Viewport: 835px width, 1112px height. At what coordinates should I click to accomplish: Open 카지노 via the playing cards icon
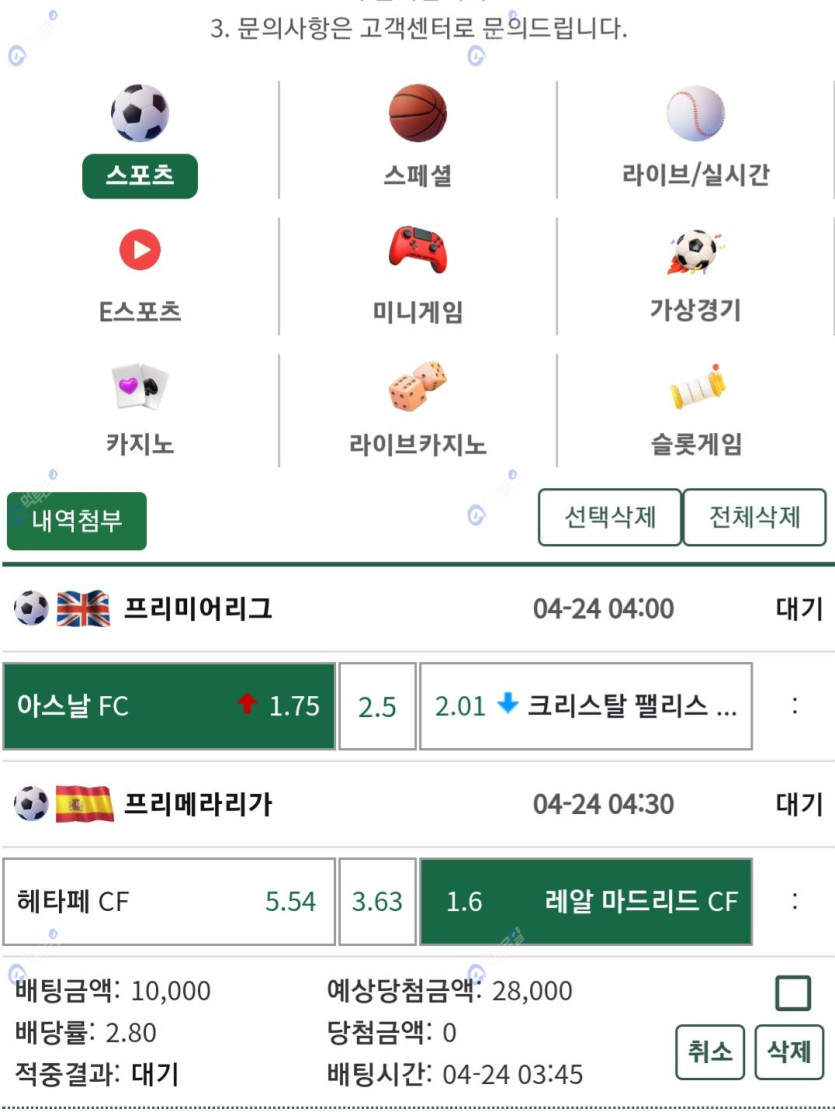click(140, 387)
